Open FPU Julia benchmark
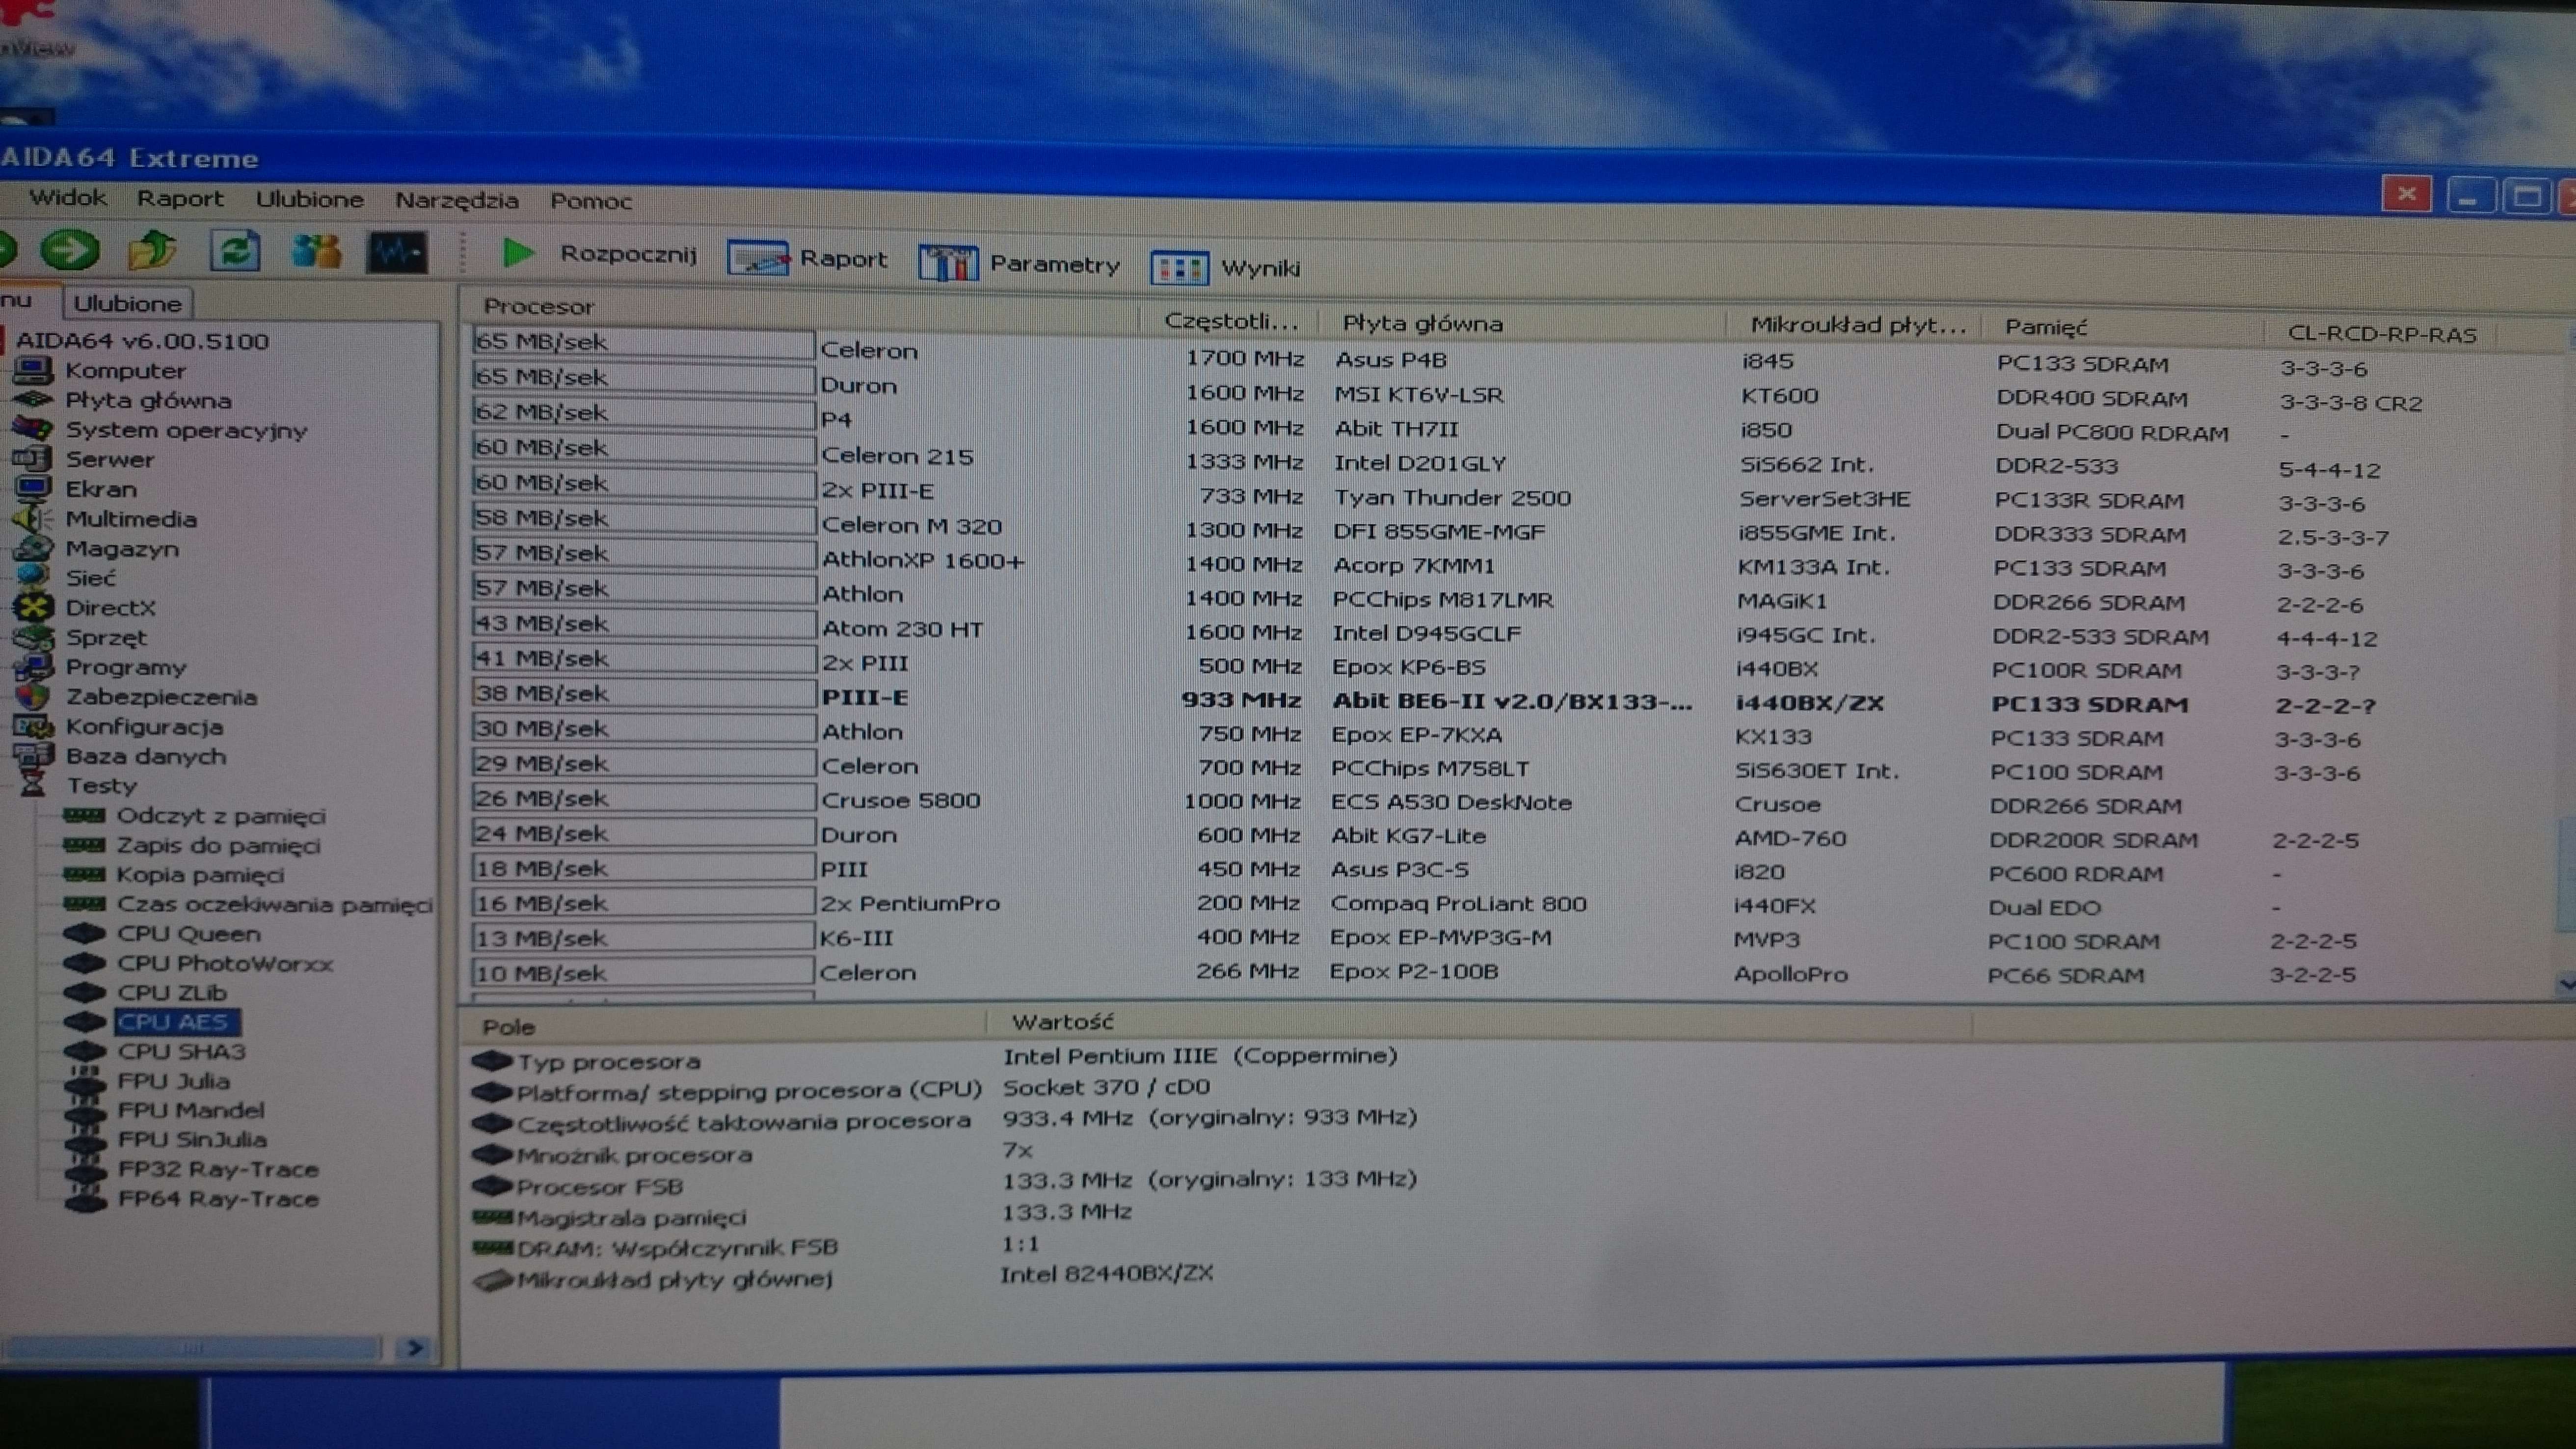The width and height of the screenshot is (2576, 1449). [173, 1081]
